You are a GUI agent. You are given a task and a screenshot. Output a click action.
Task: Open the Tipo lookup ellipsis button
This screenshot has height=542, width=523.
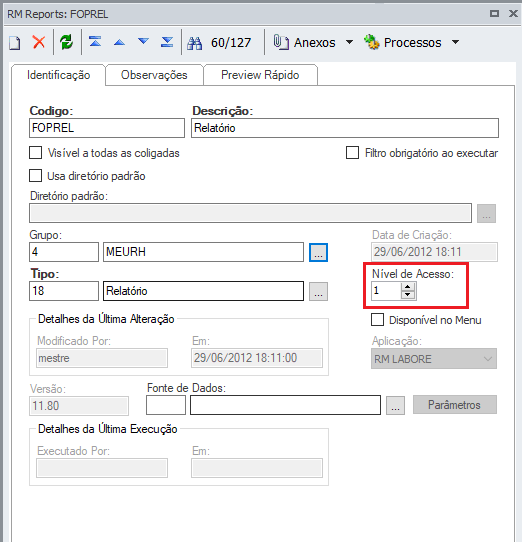(x=318, y=291)
